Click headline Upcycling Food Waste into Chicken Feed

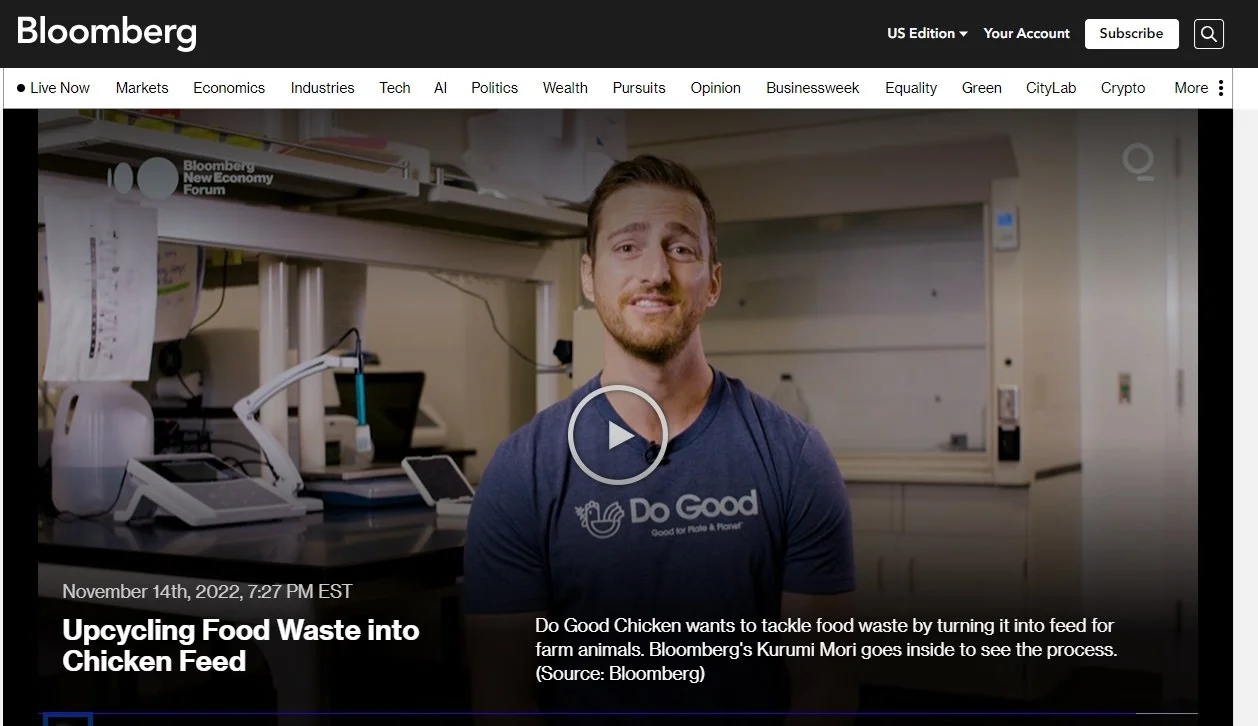tap(241, 645)
